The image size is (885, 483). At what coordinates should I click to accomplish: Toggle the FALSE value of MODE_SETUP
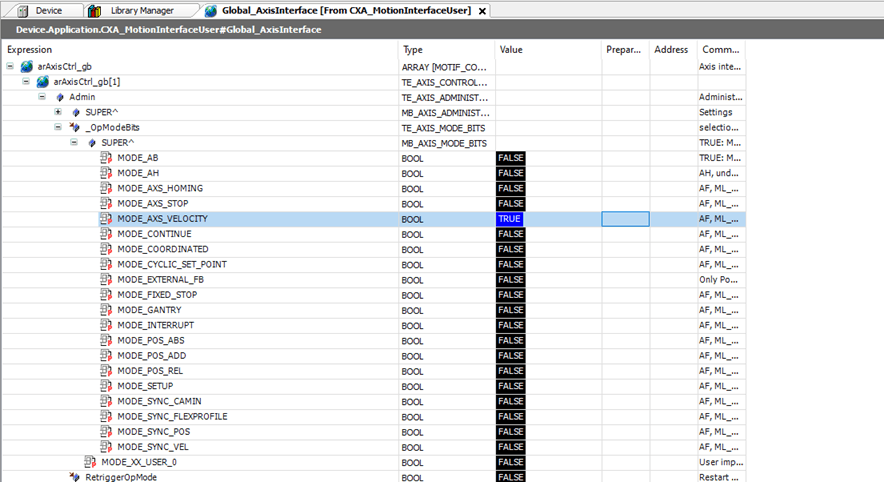point(510,386)
